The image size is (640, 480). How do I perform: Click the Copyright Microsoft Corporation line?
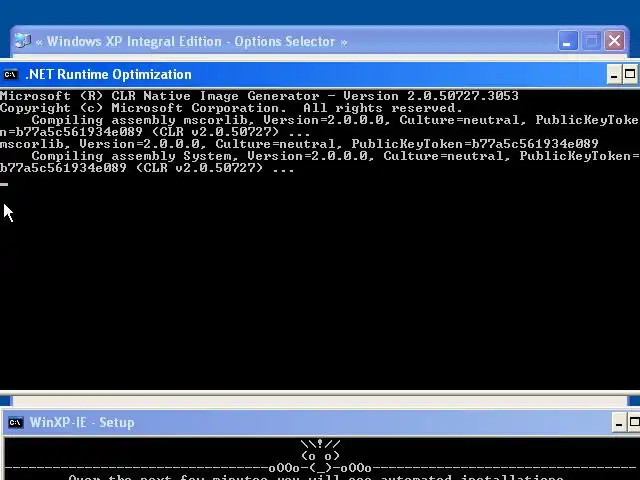[231, 108]
